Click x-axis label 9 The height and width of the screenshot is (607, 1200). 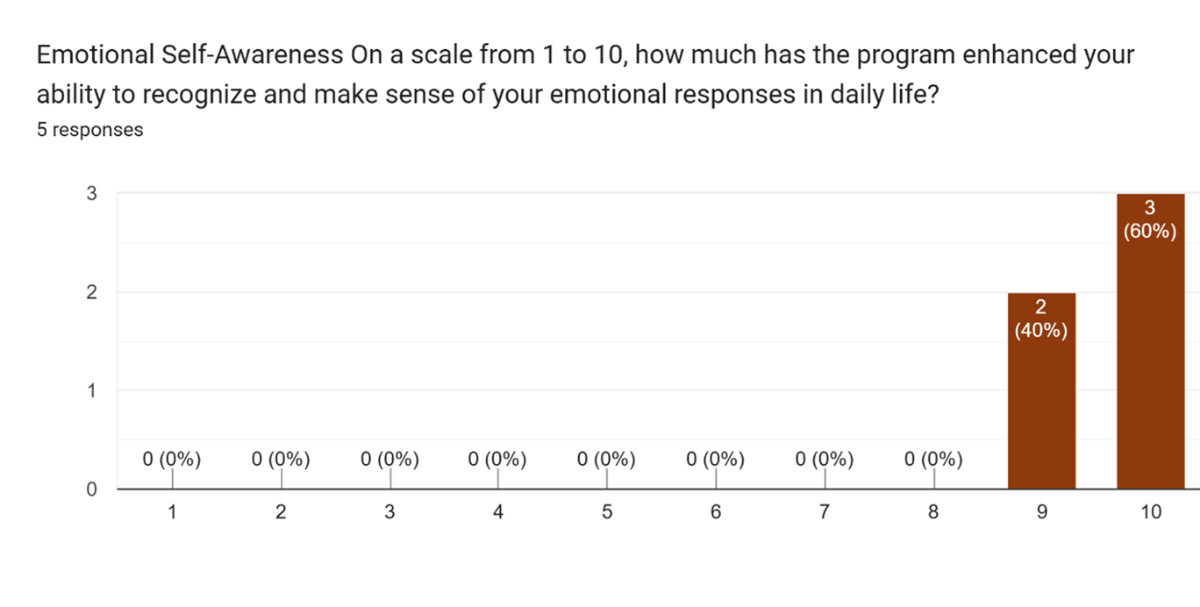(x=1041, y=513)
